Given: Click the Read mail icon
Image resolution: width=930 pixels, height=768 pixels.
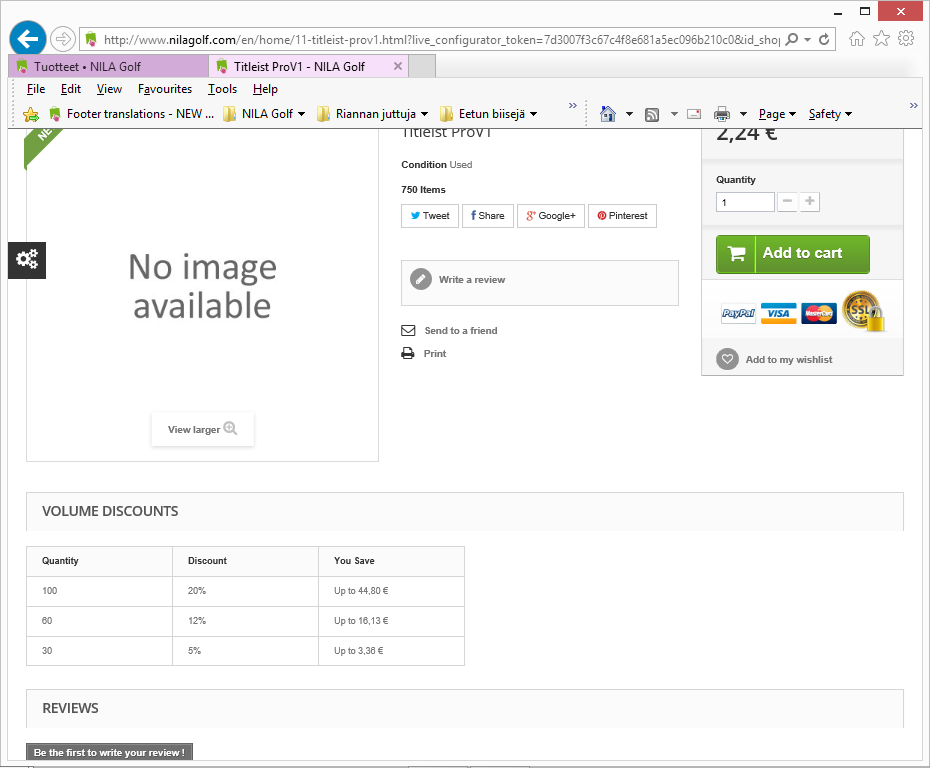Looking at the screenshot, I should (694, 114).
